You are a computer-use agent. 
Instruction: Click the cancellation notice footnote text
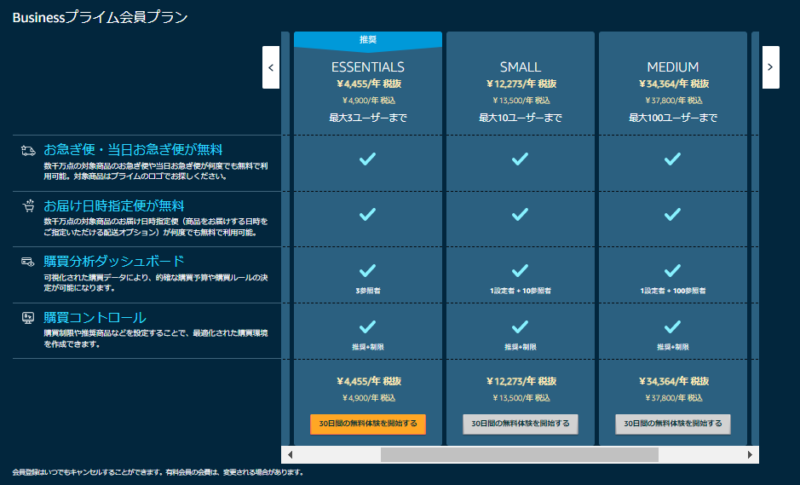pos(158,472)
